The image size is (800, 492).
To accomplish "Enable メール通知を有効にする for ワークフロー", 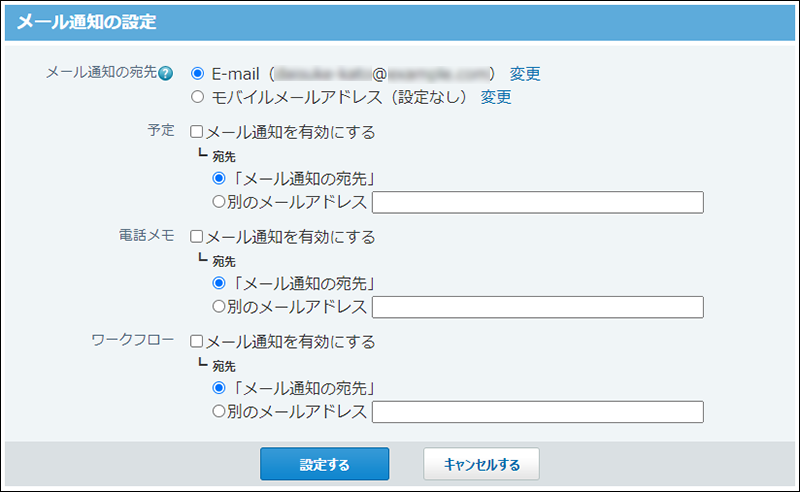I will [x=196, y=341].
